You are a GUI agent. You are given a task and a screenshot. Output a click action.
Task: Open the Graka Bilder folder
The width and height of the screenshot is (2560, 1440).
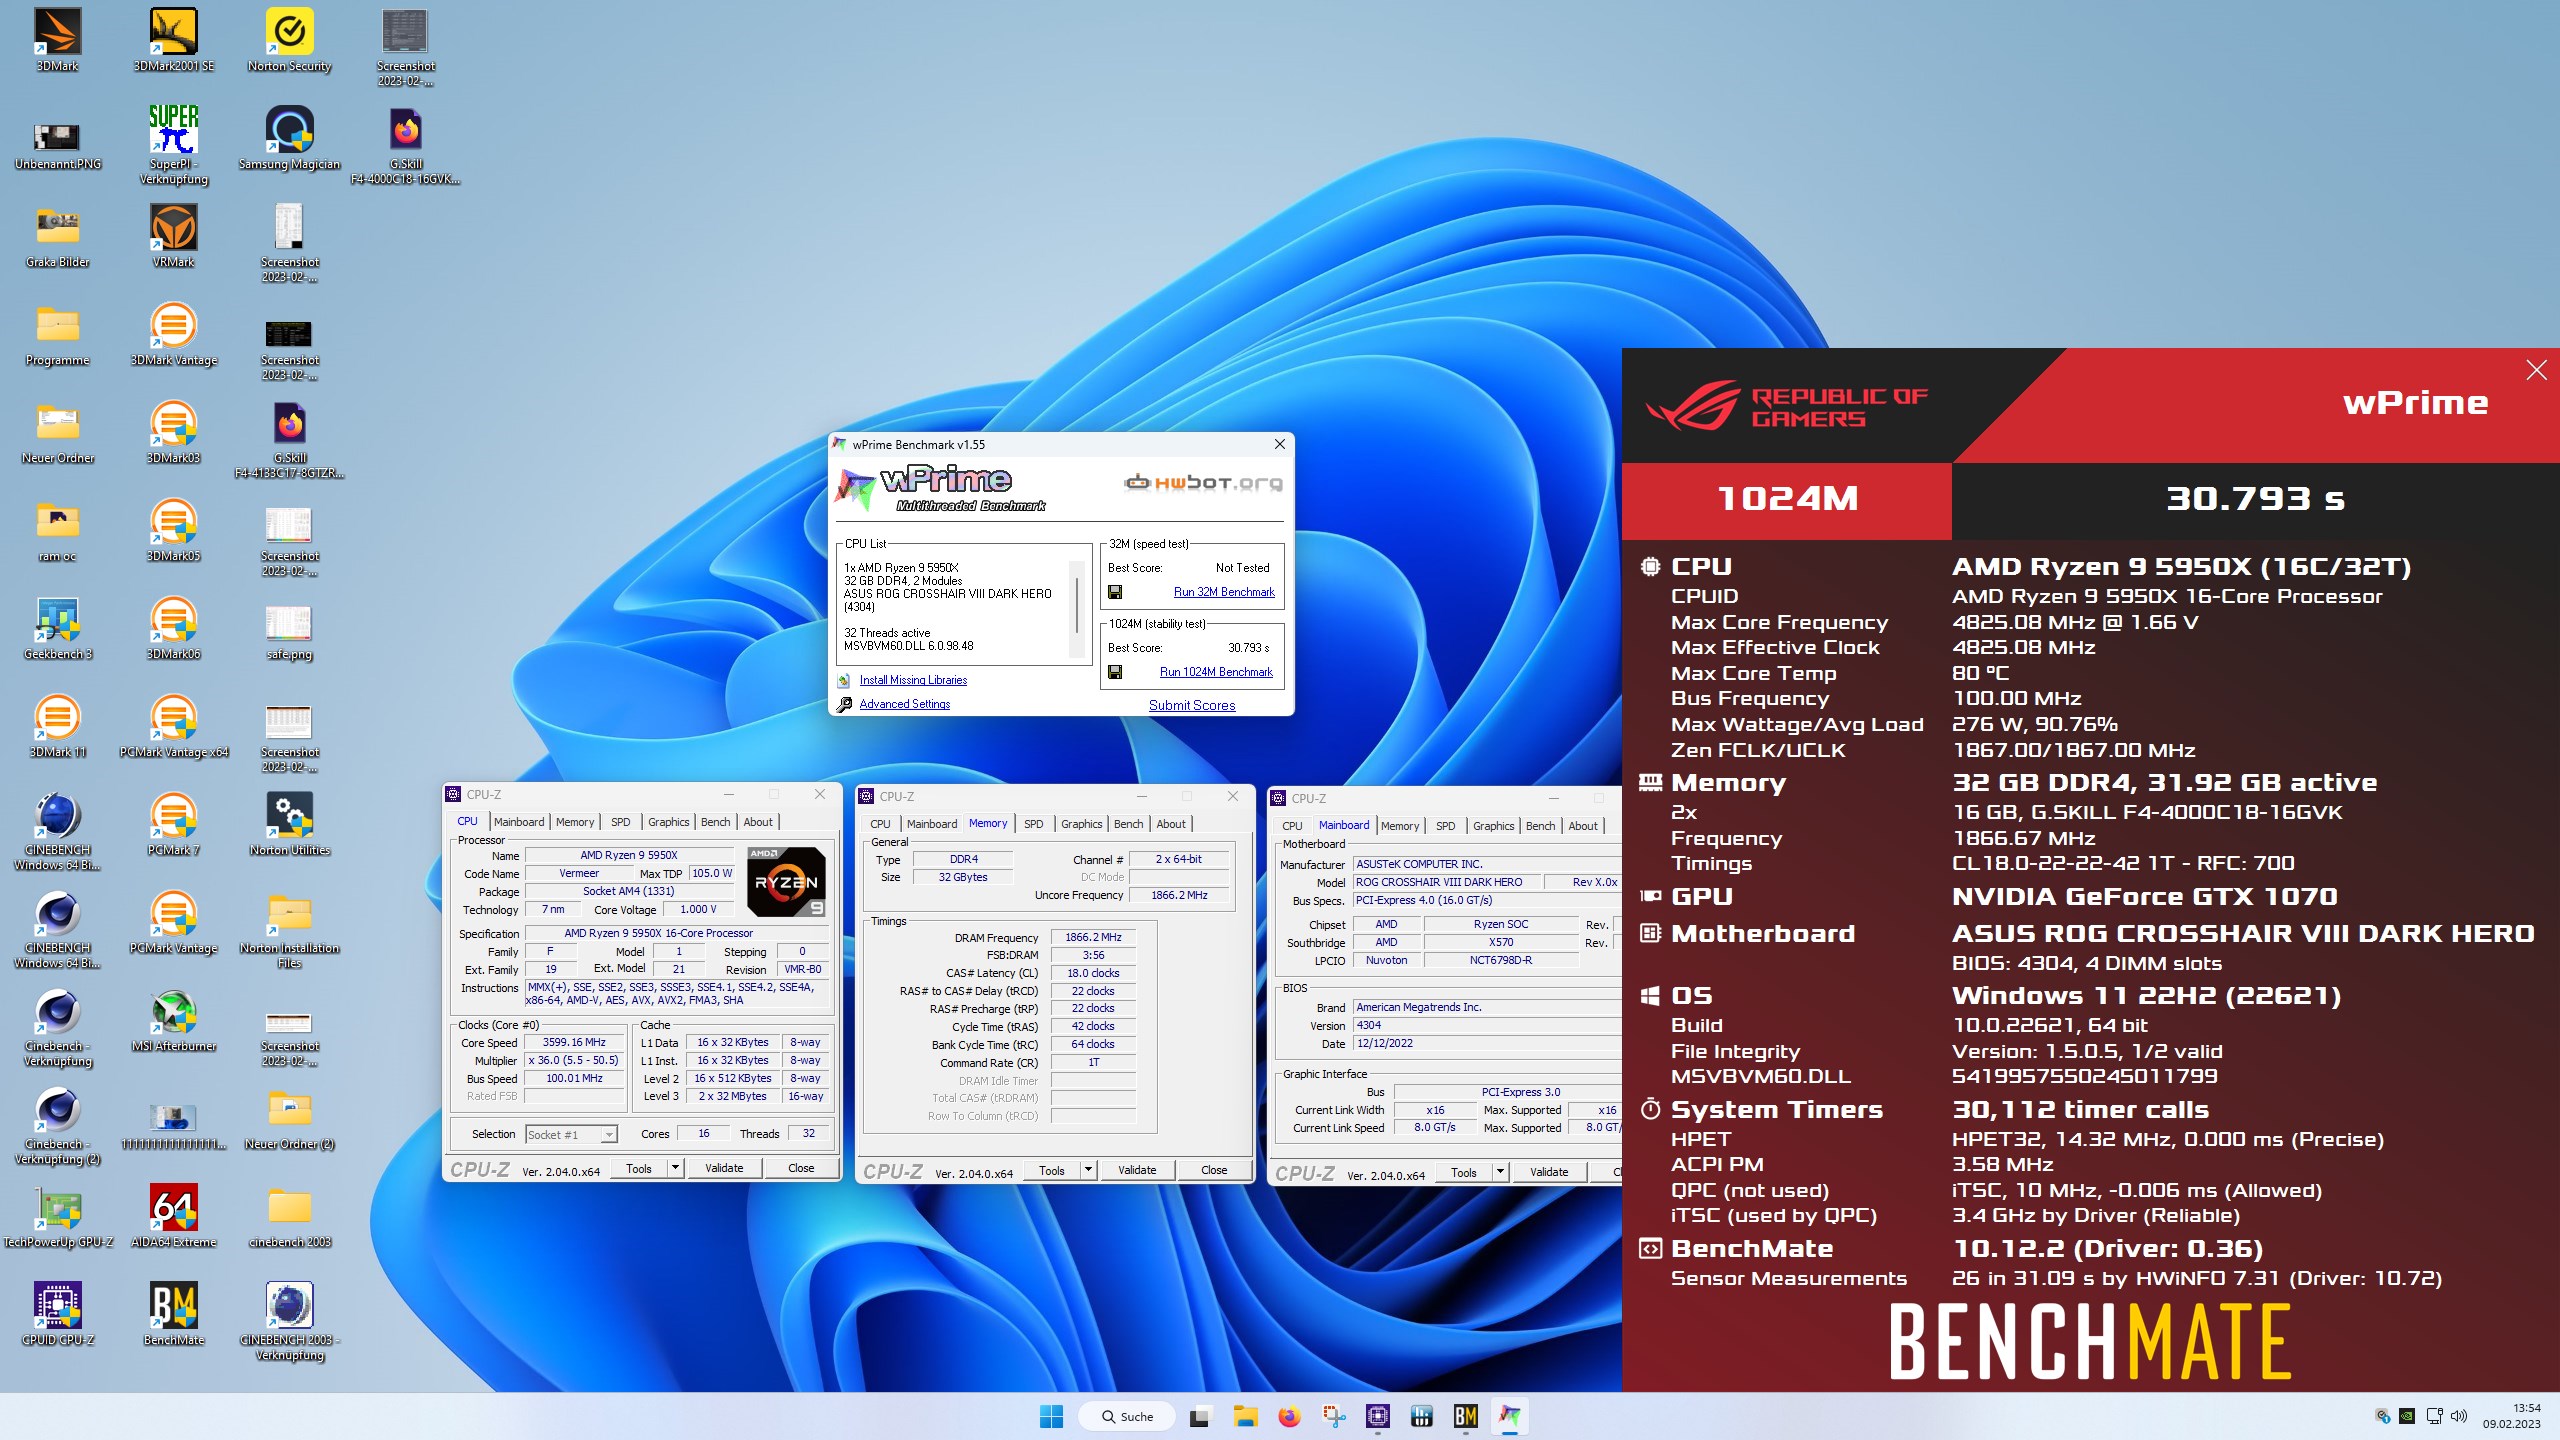click(x=57, y=236)
